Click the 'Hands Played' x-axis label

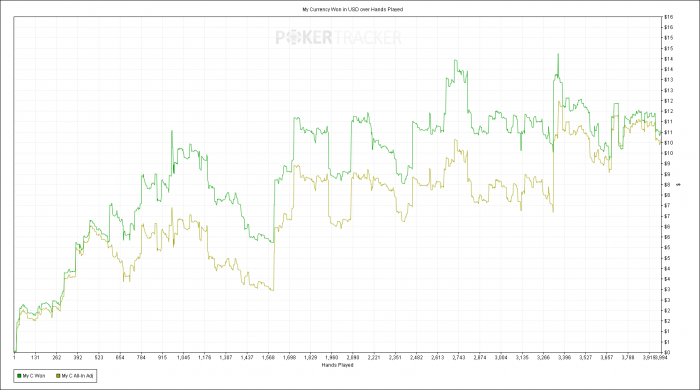[337, 365]
